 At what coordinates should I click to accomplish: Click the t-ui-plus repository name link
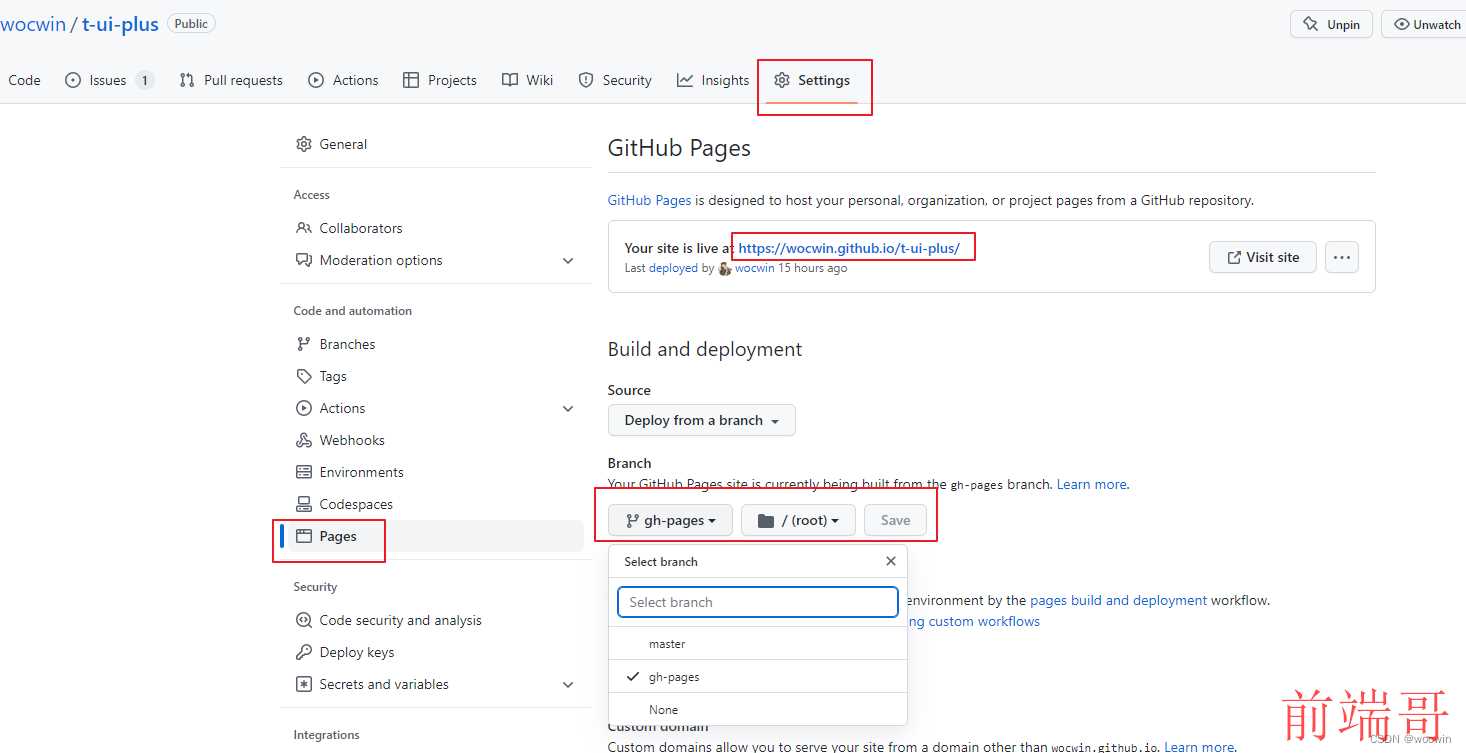pyautogui.click(x=120, y=24)
